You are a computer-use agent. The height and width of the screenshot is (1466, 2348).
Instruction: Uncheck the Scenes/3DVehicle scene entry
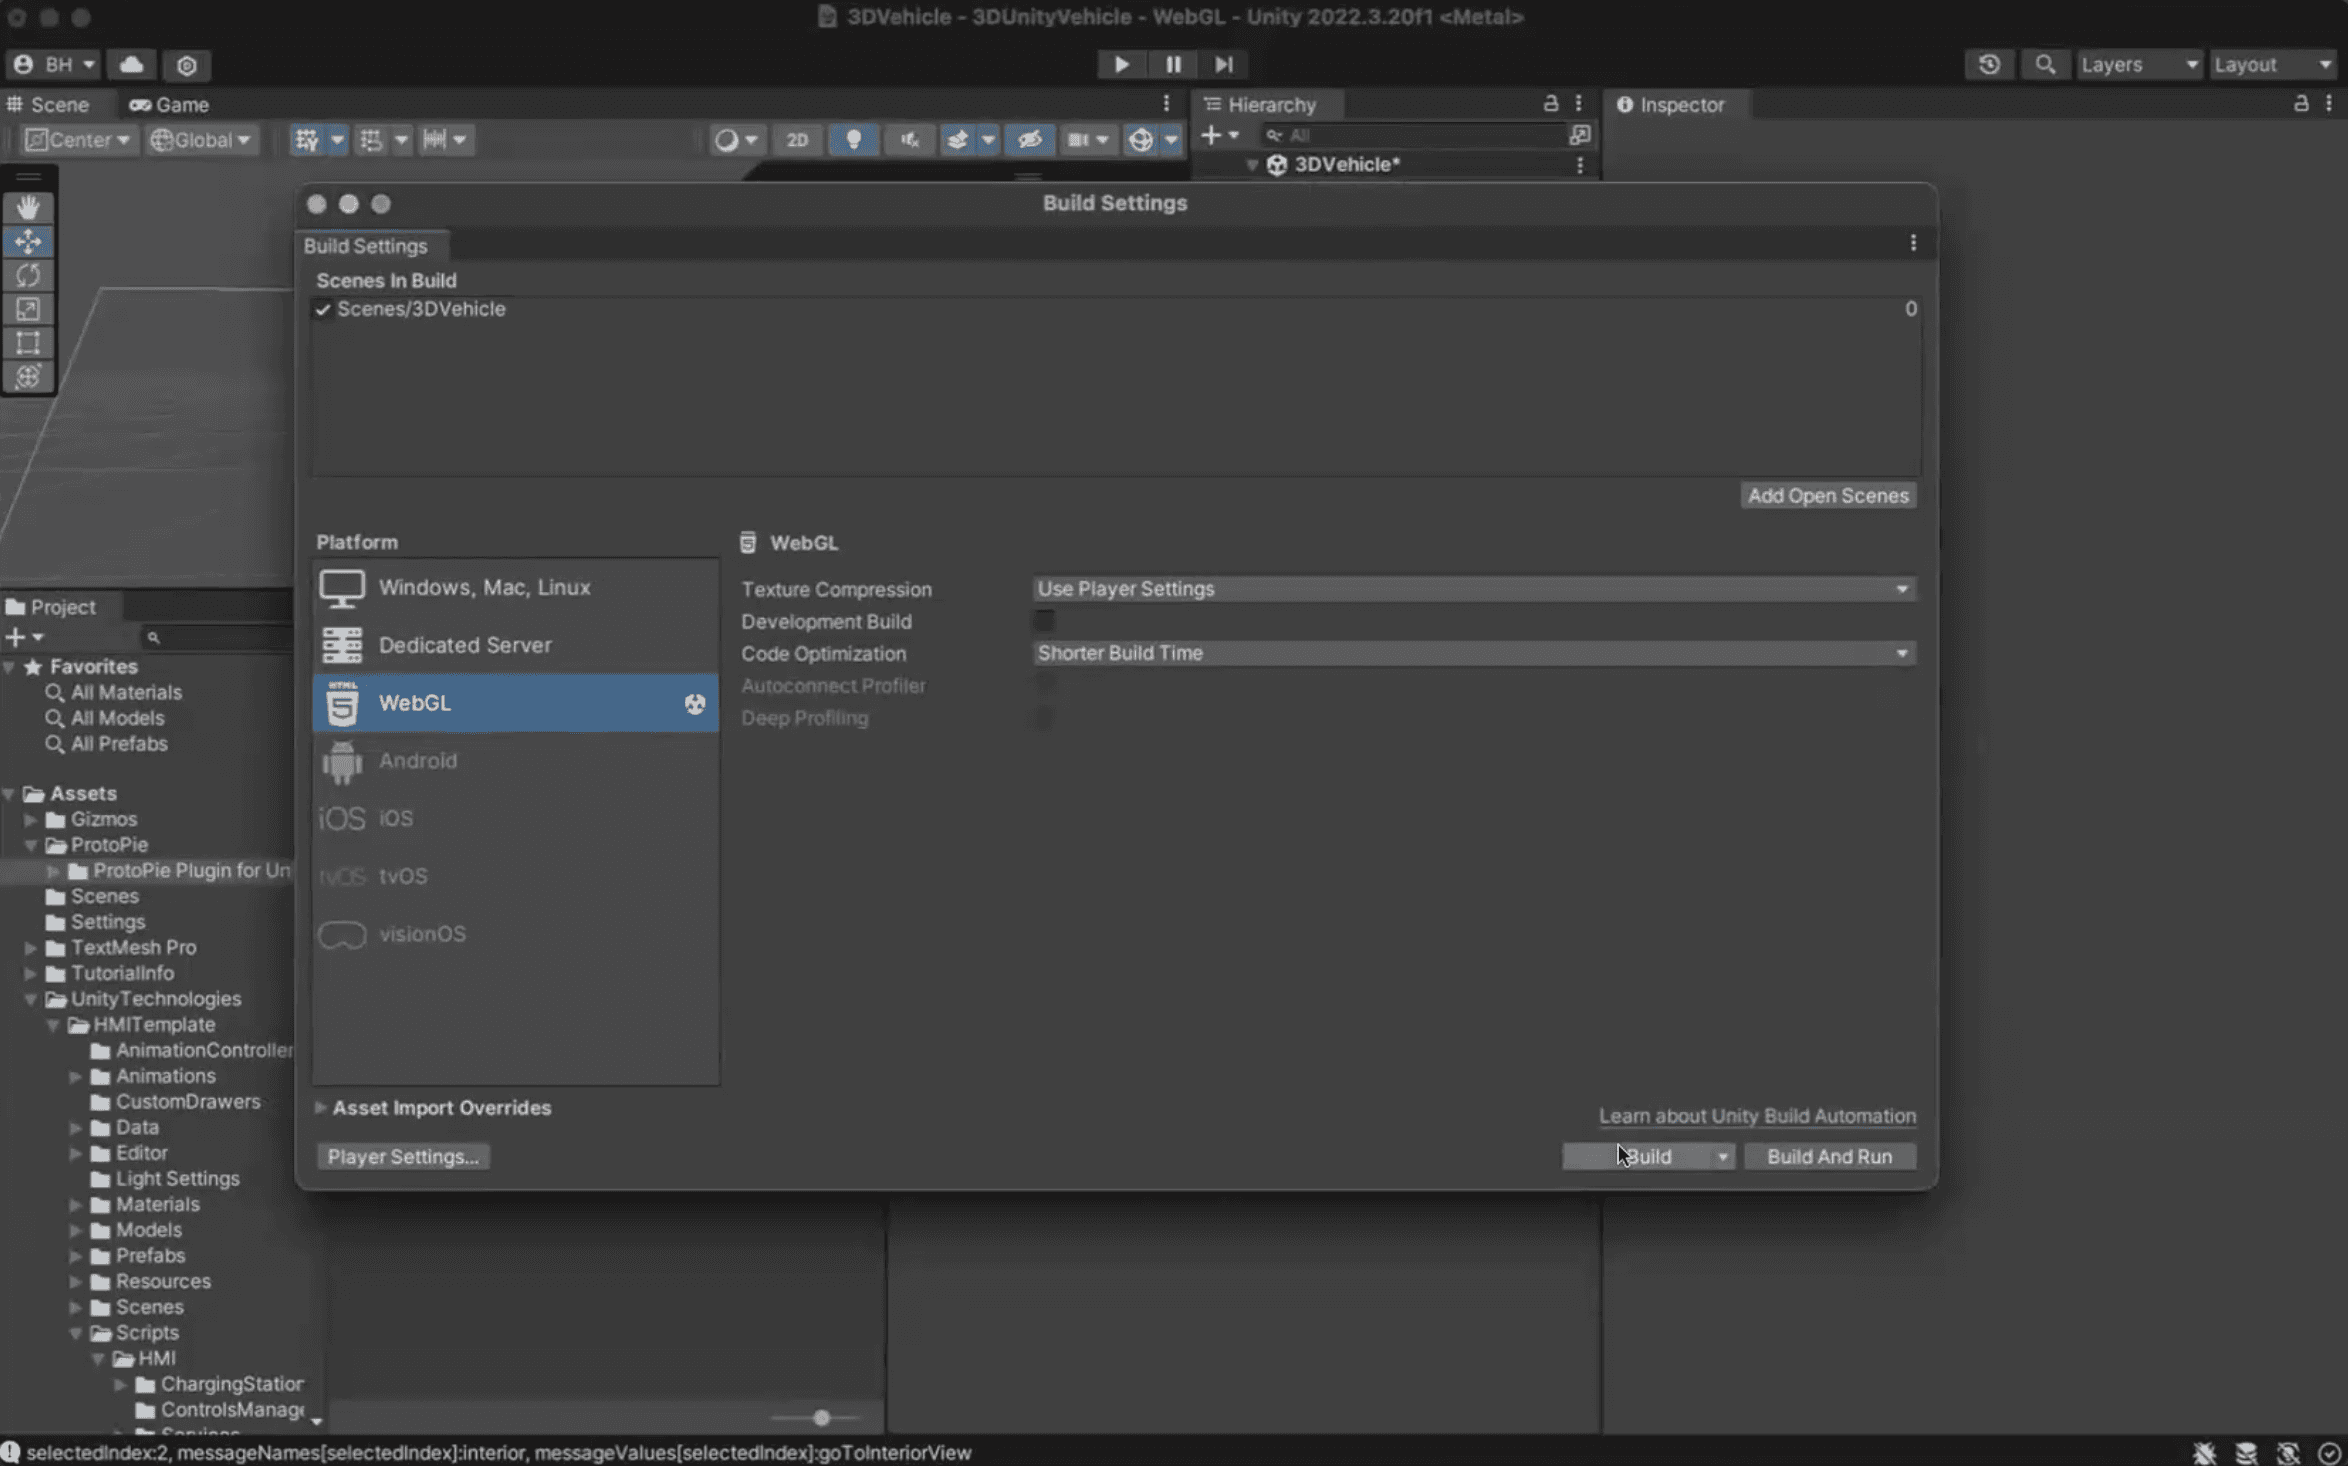click(x=322, y=309)
